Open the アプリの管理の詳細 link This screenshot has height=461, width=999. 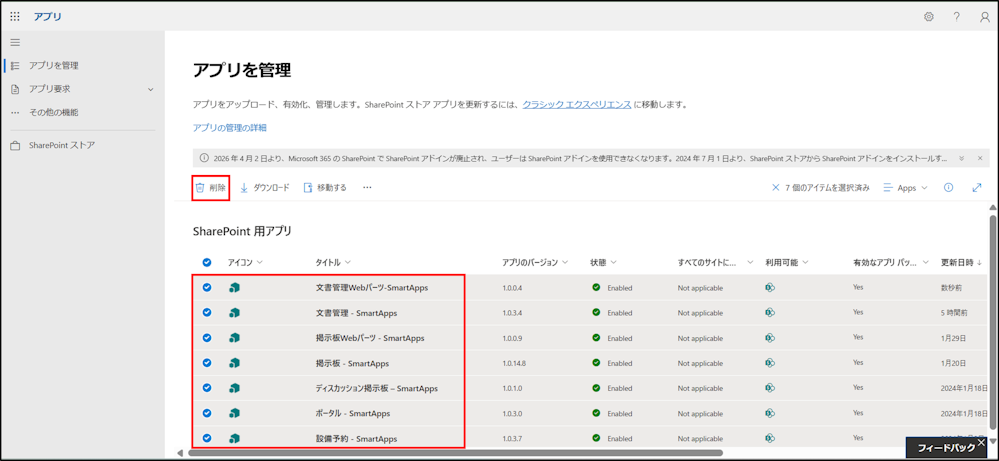click(x=229, y=127)
